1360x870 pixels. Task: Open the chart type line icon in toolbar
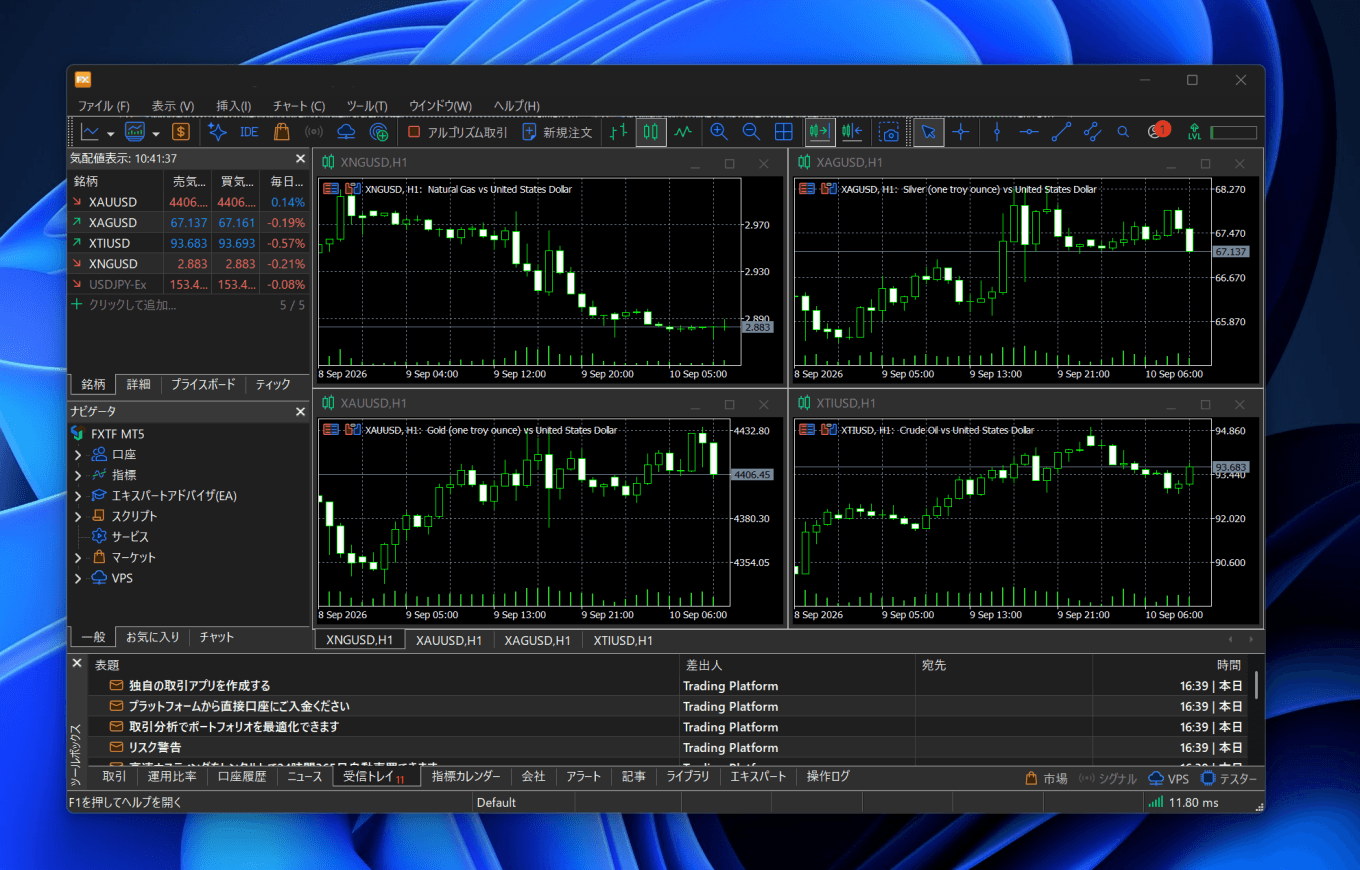(x=90, y=132)
